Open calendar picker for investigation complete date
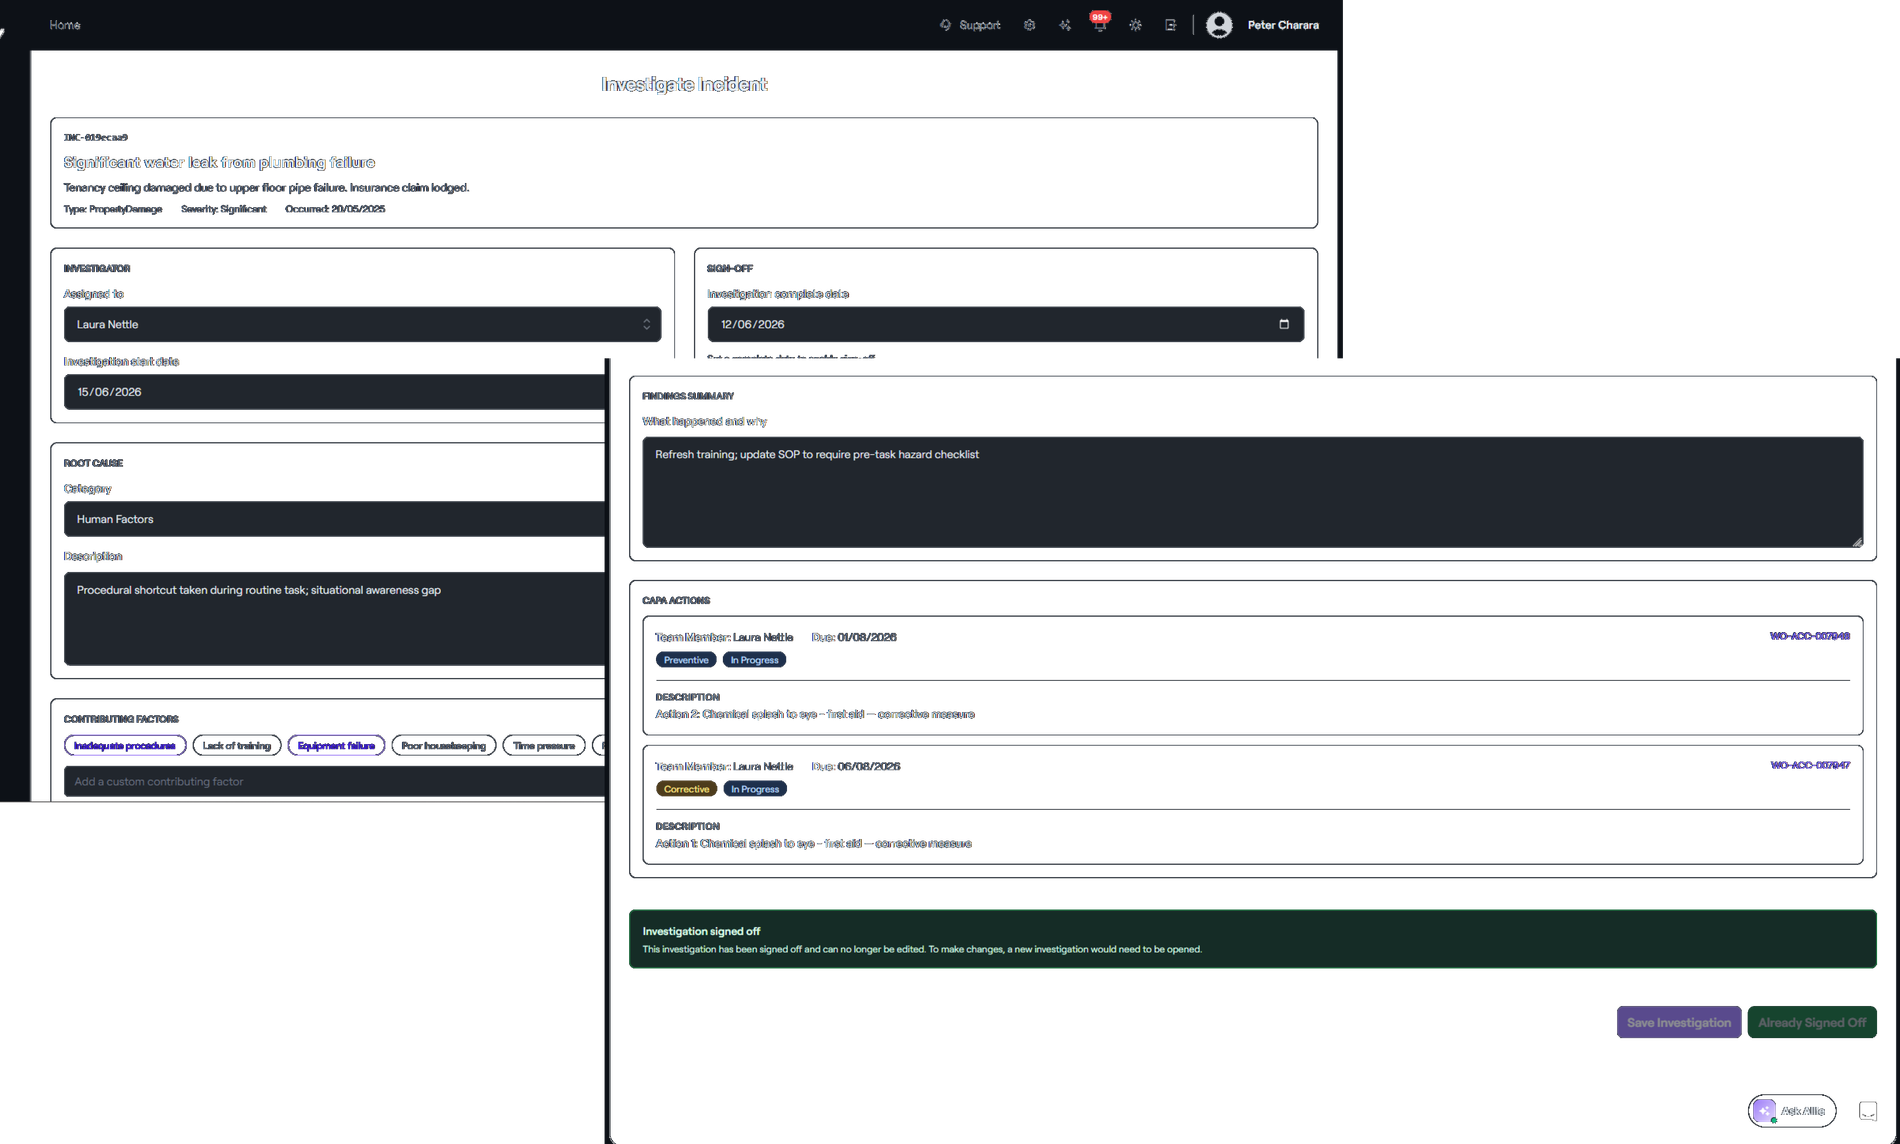Image resolution: width=1900 pixels, height=1144 pixels. [1284, 324]
